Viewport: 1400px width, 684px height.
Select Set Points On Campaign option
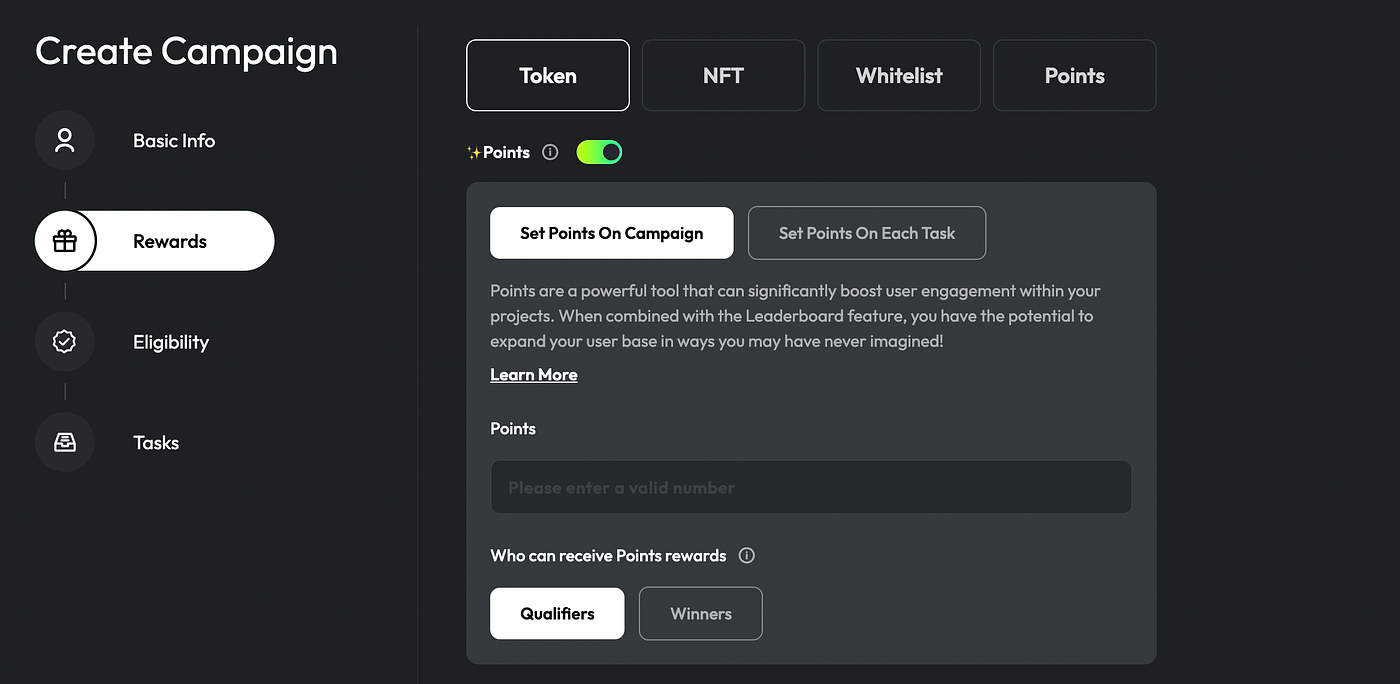(x=611, y=233)
